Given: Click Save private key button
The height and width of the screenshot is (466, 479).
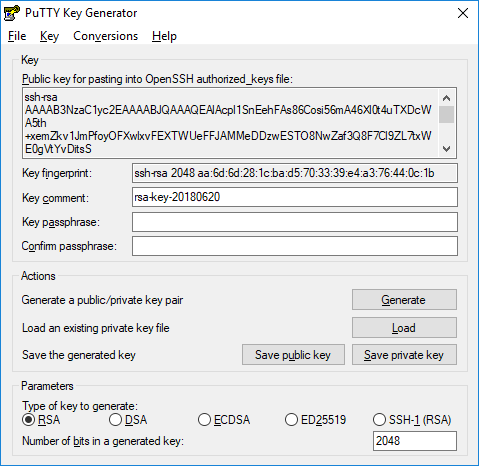Looking at the screenshot, I should click(x=404, y=355).
